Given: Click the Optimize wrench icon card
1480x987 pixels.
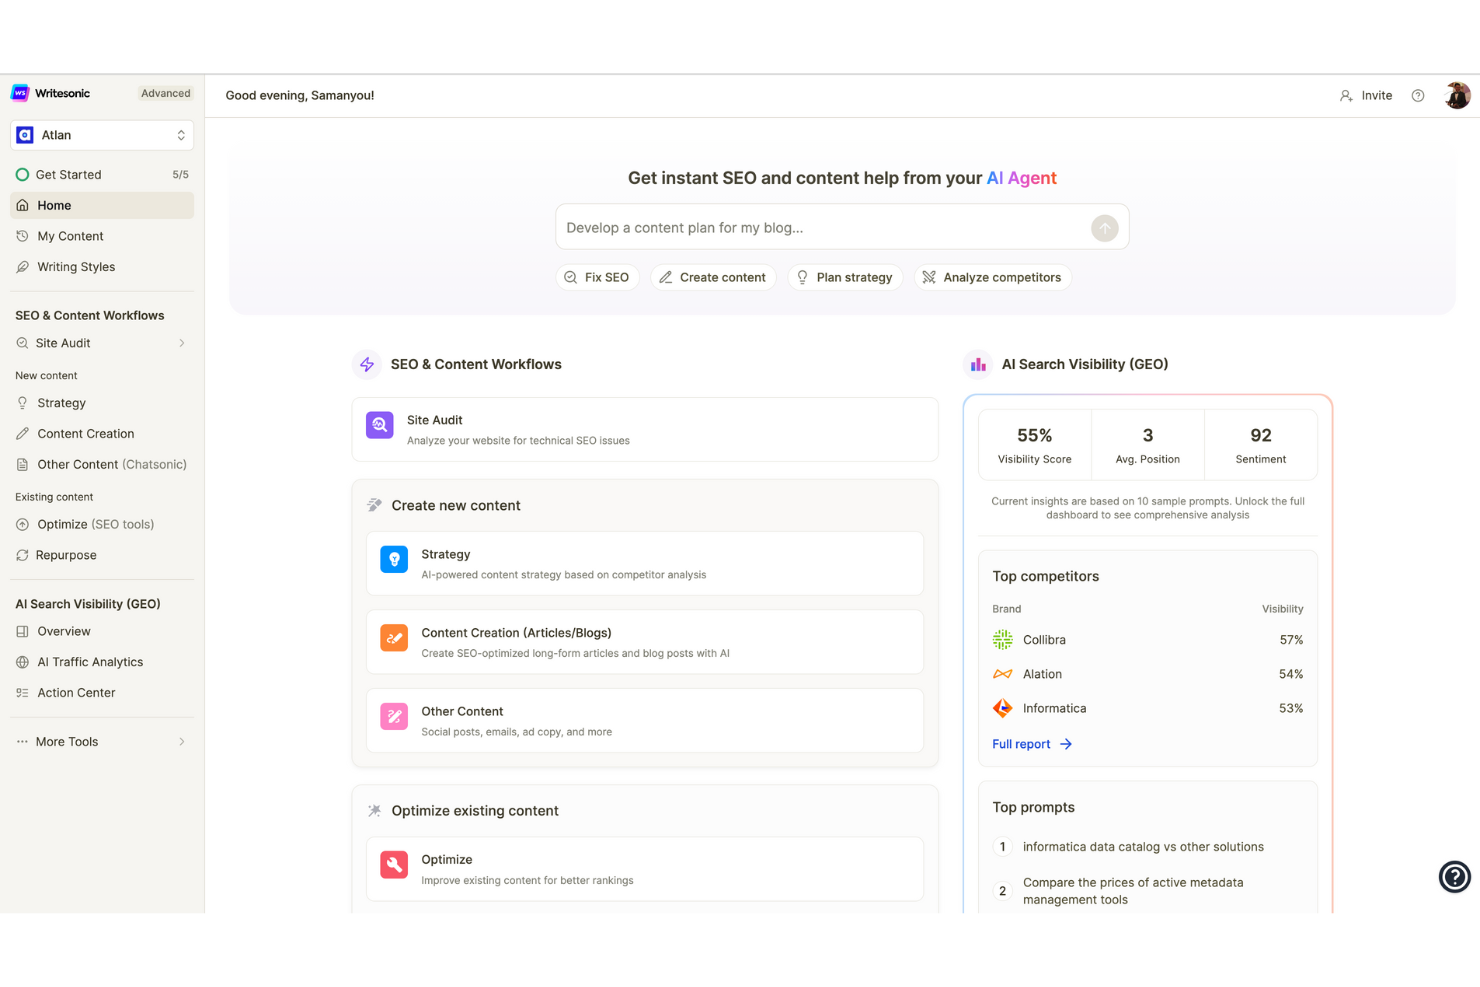Looking at the screenshot, I should tap(394, 865).
